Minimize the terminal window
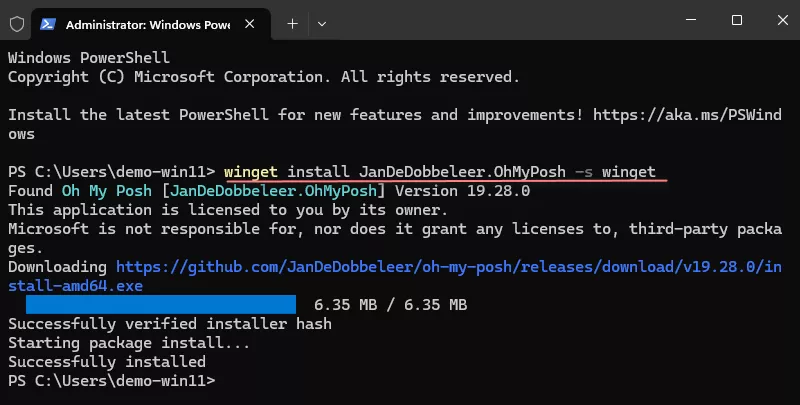 point(691,20)
